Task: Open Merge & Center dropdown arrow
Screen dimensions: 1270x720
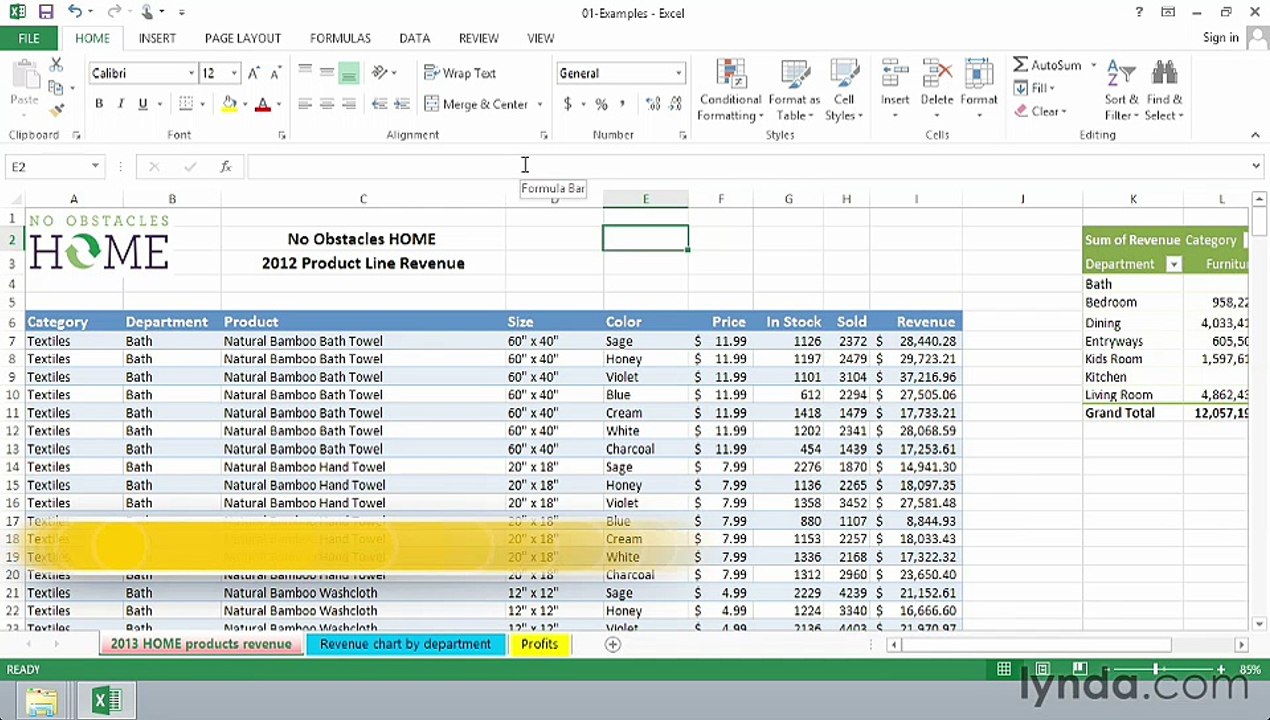Action: tap(540, 104)
